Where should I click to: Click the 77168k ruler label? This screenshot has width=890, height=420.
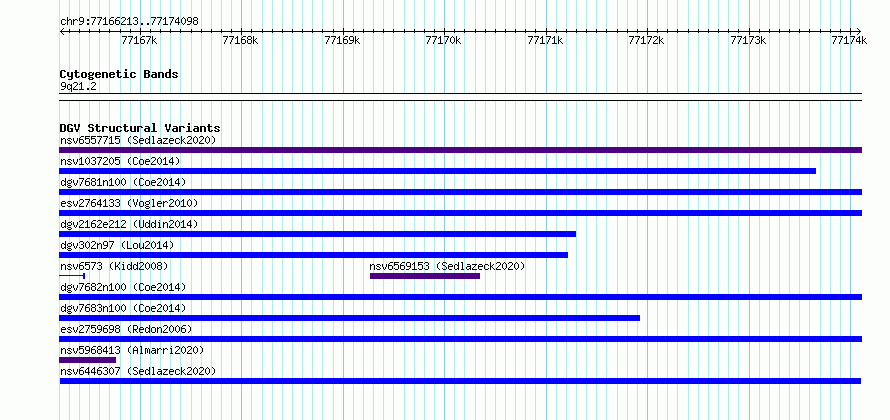pos(241,40)
